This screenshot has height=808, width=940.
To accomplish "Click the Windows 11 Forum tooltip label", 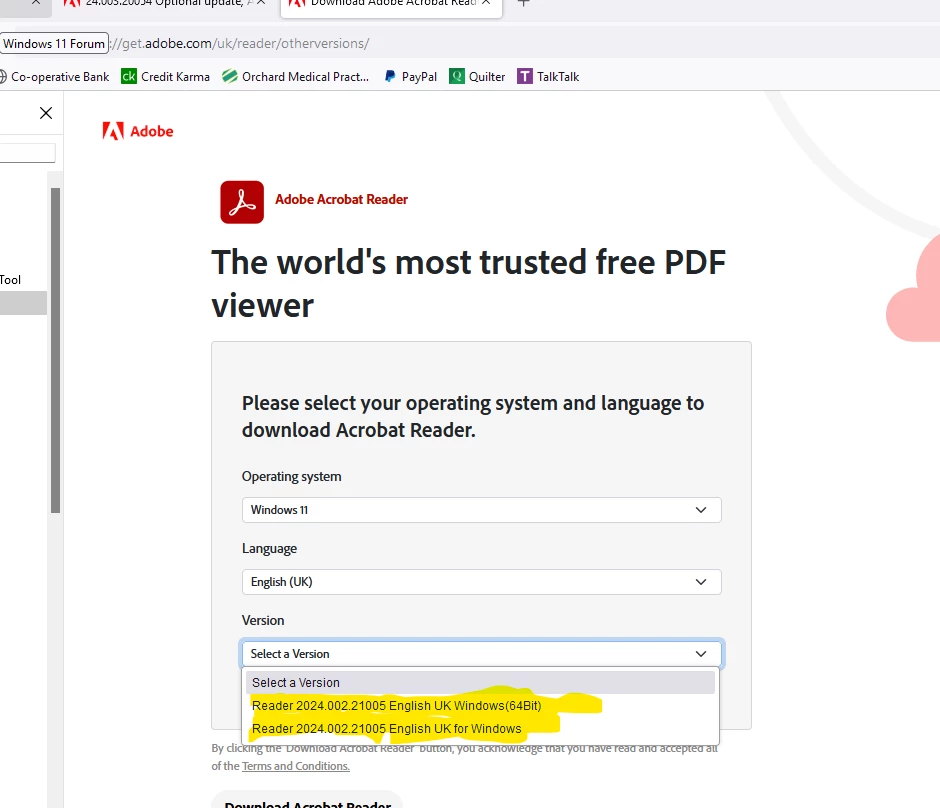I will 54,44.
